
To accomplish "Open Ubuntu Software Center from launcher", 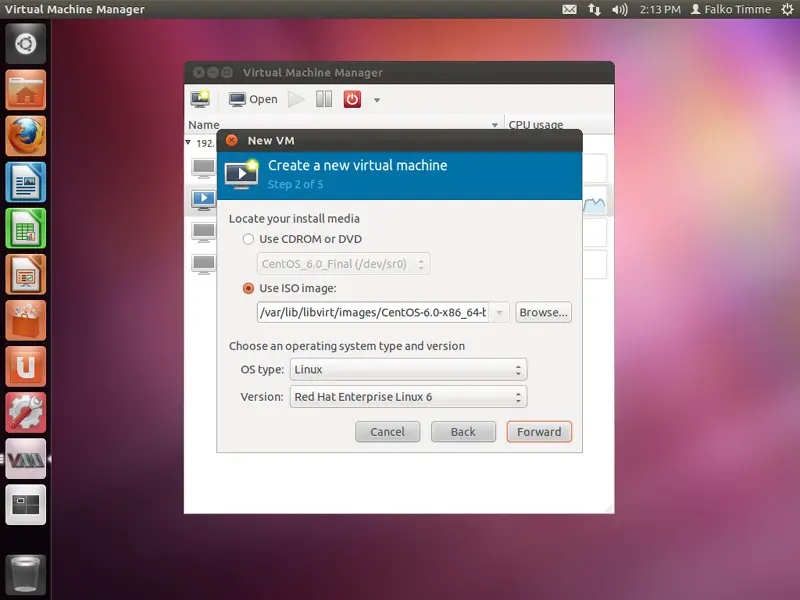I will [x=26, y=320].
